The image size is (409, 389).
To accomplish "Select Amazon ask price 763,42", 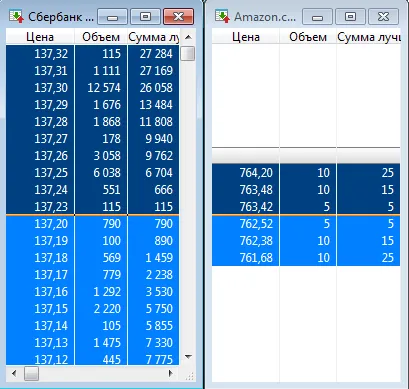I will (x=256, y=207).
